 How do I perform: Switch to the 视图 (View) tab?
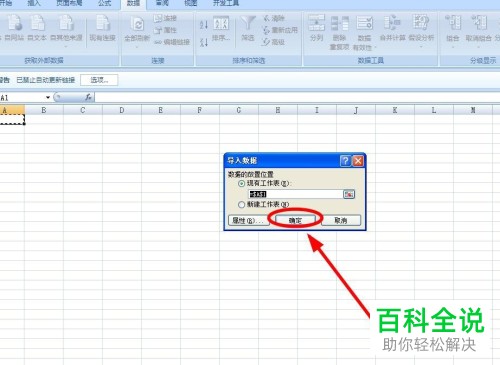tap(191, 3)
